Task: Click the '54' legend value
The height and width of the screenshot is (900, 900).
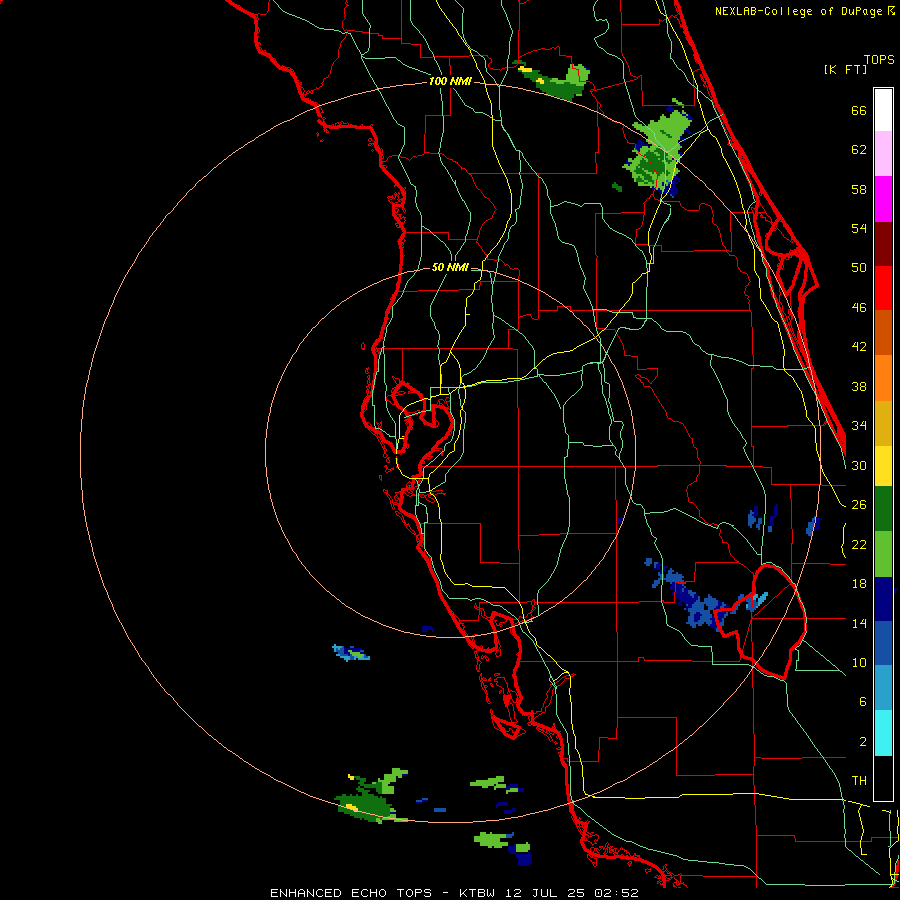Action: point(859,228)
